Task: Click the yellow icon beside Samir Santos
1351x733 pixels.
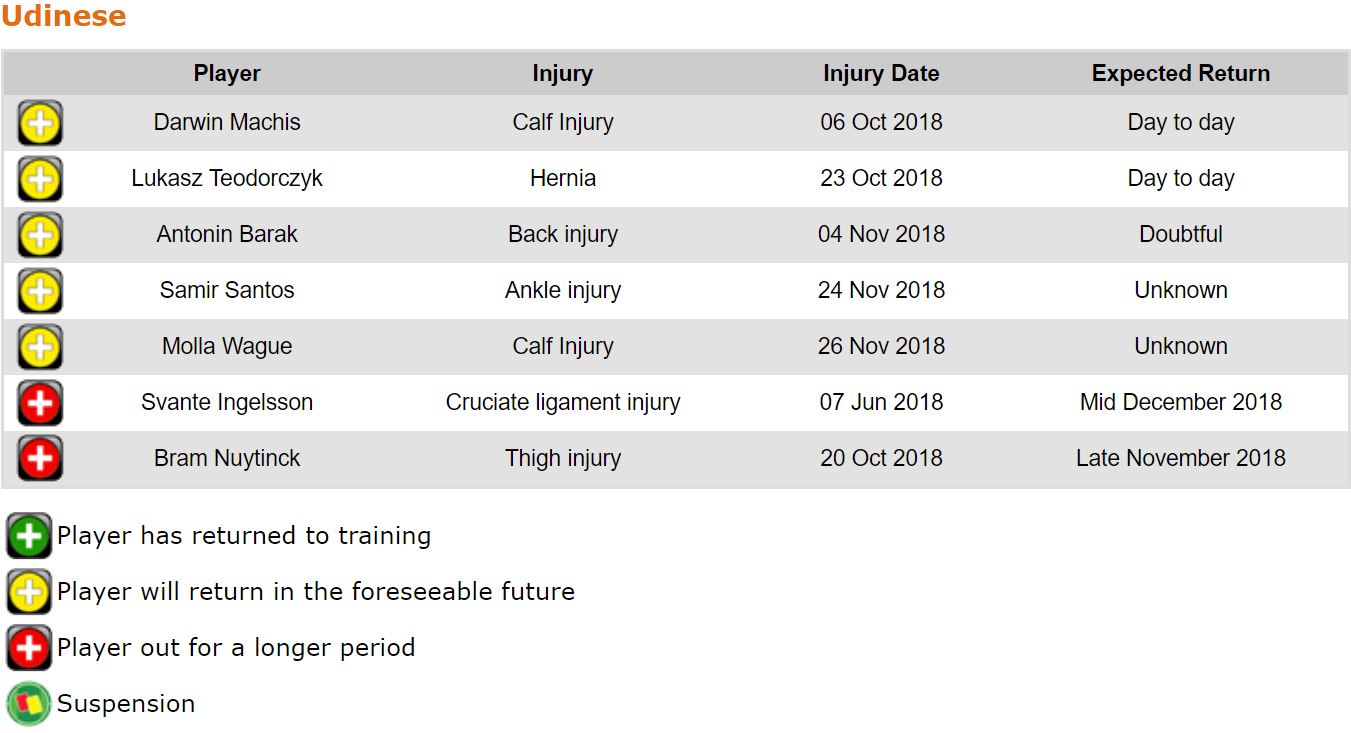Action: tap(40, 291)
